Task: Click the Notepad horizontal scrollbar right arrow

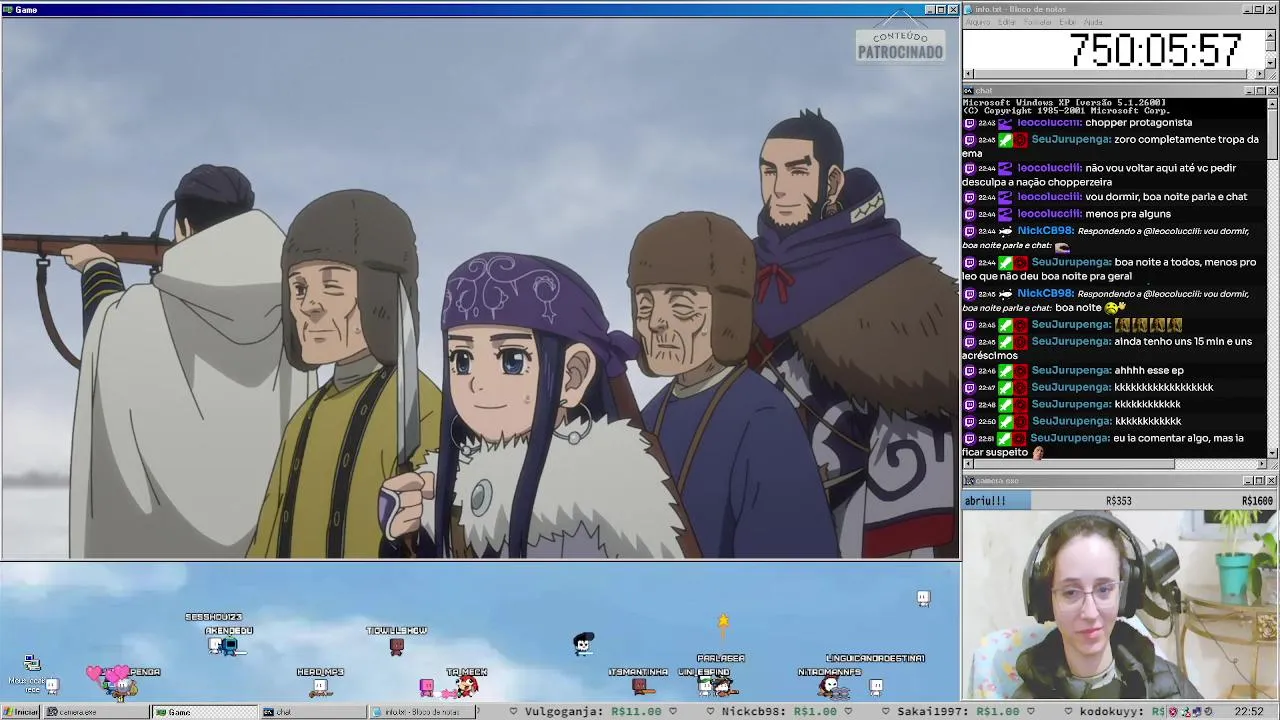Action: (x=1260, y=73)
